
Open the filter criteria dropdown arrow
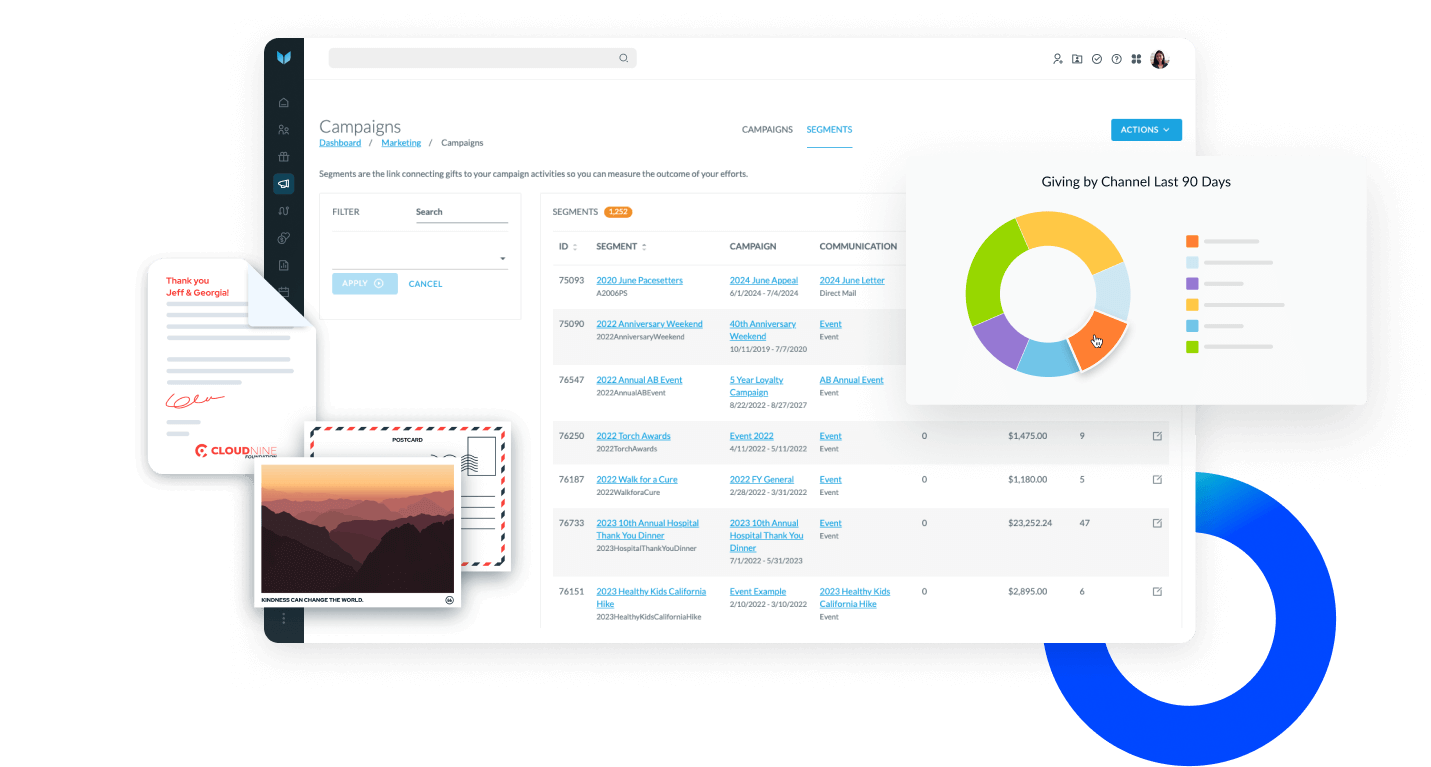click(x=502, y=259)
